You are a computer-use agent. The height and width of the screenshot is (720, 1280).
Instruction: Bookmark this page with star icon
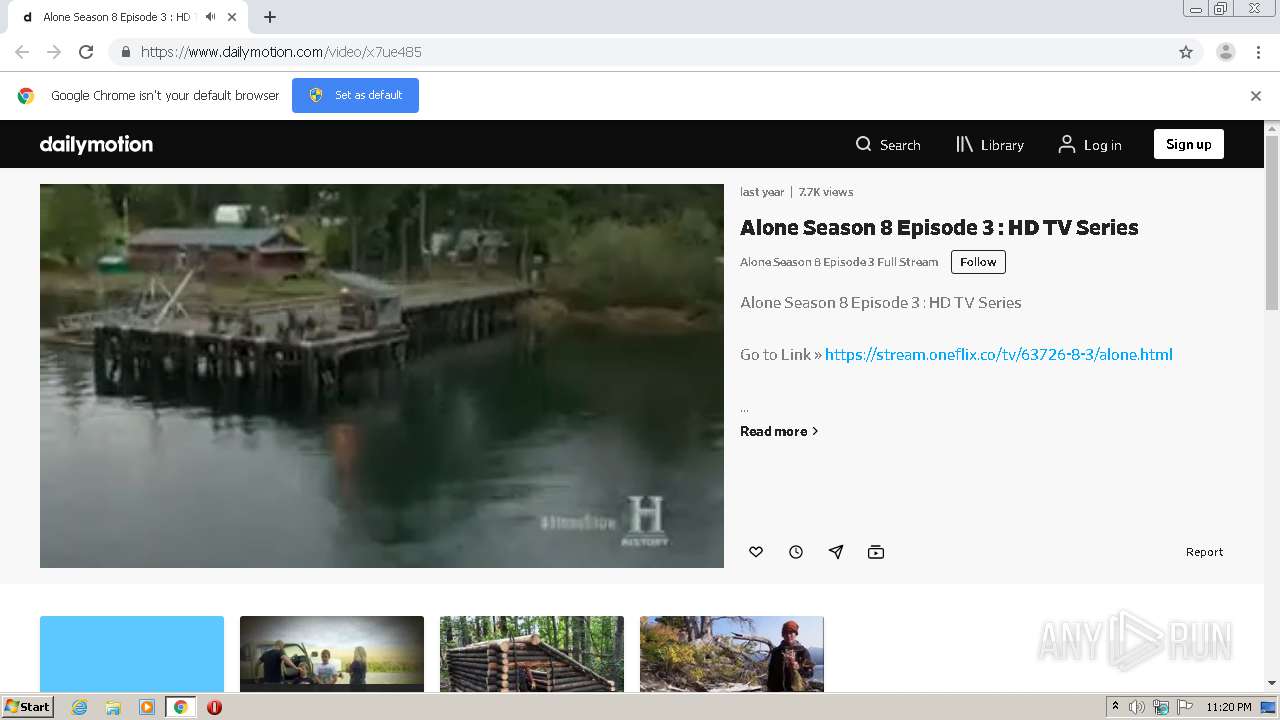[1186, 52]
